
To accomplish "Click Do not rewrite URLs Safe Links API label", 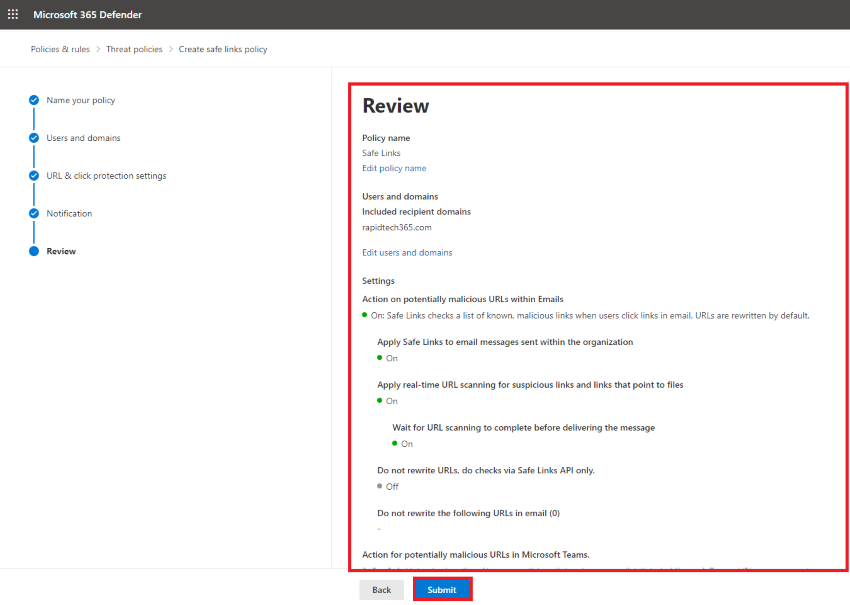I will [x=486, y=471].
